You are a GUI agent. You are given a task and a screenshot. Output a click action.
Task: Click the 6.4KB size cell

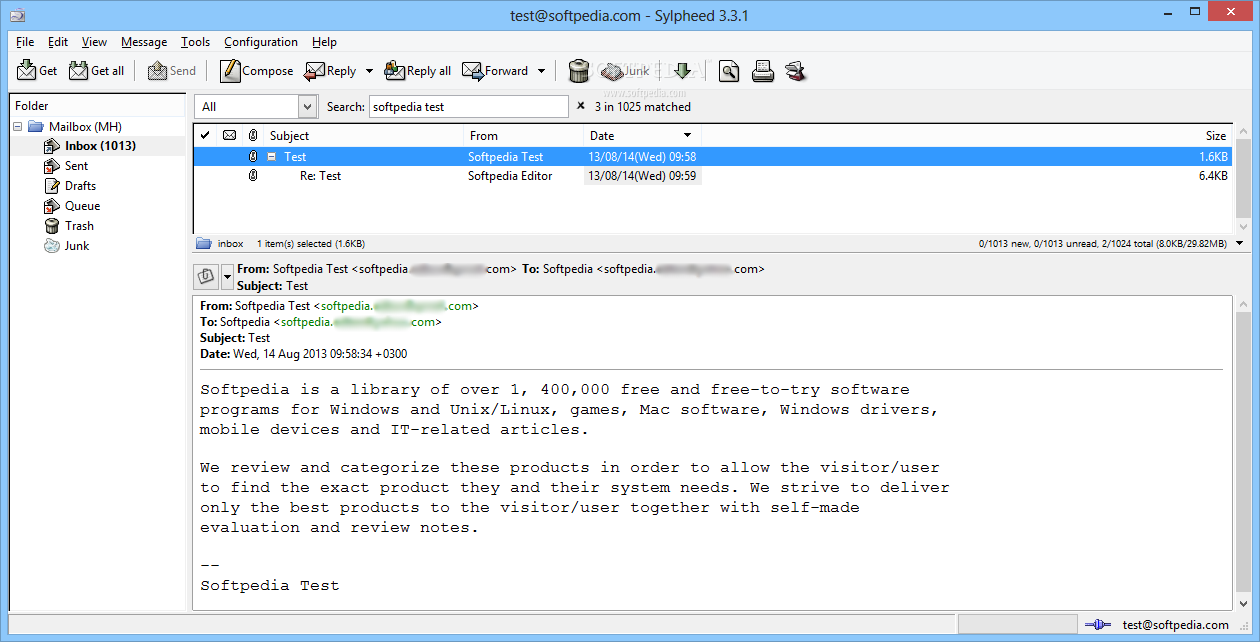1213,176
